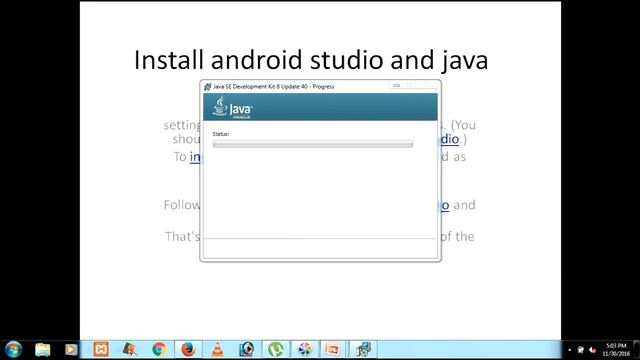Image resolution: width=640 pixels, height=360 pixels.
Task: Select the Java installer taskbar icon
Action: click(x=362, y=349)
